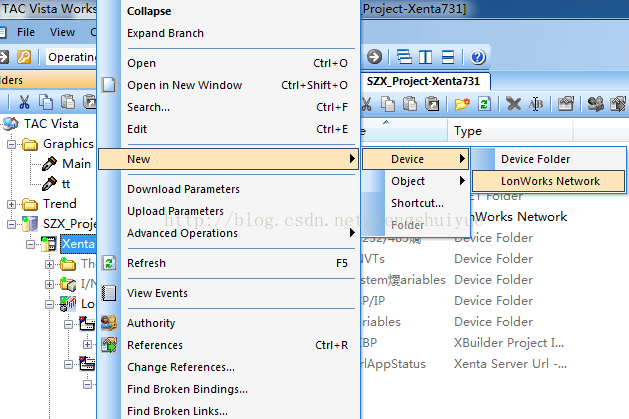629x419 pixels.
Task: Open the File menu
Action: (26, 32)
